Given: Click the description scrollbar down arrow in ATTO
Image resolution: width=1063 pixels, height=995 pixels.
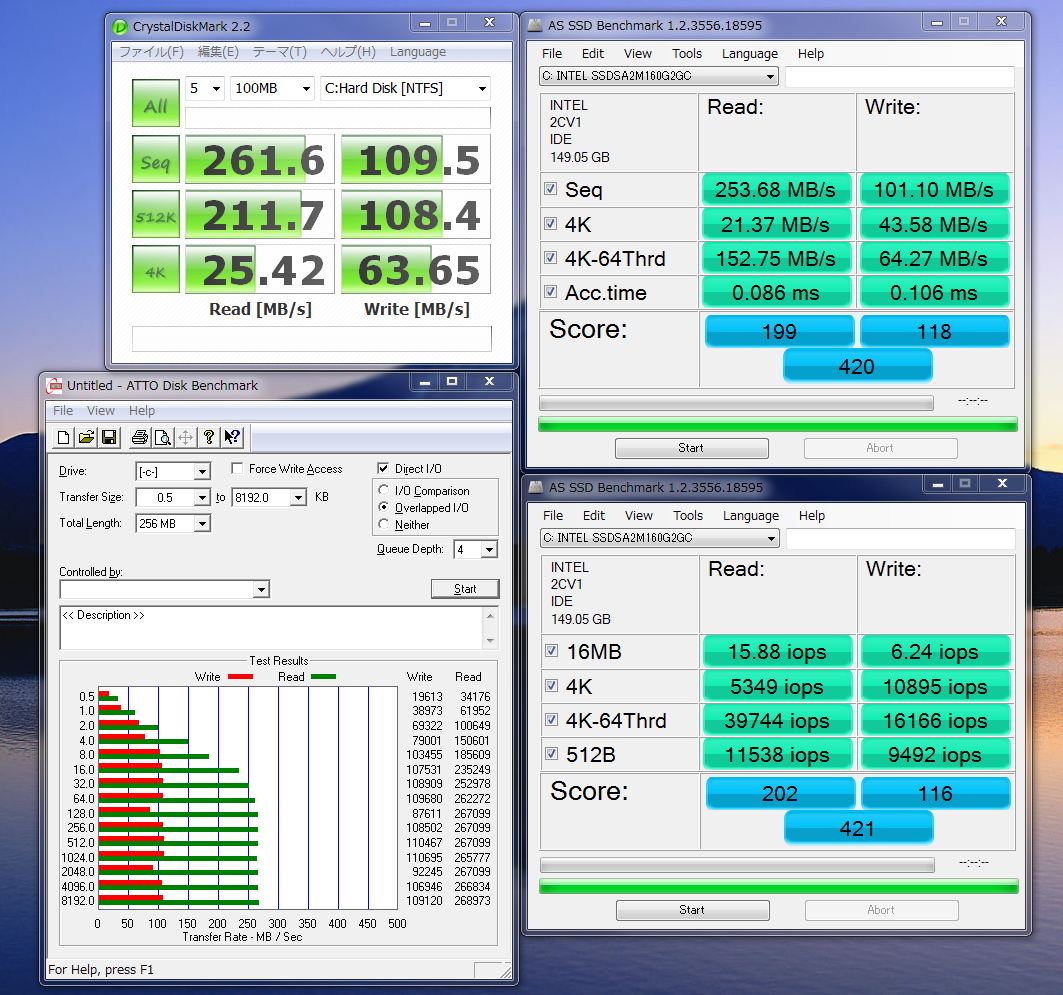Looking at the screenshot, I should point(490,641).
